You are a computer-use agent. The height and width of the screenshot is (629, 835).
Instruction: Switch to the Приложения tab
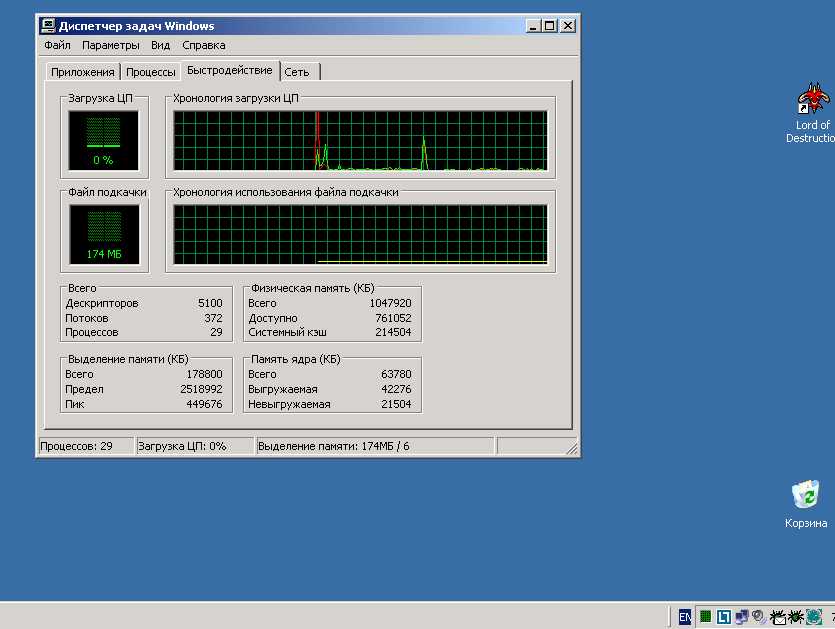click(x=83, y=72)
